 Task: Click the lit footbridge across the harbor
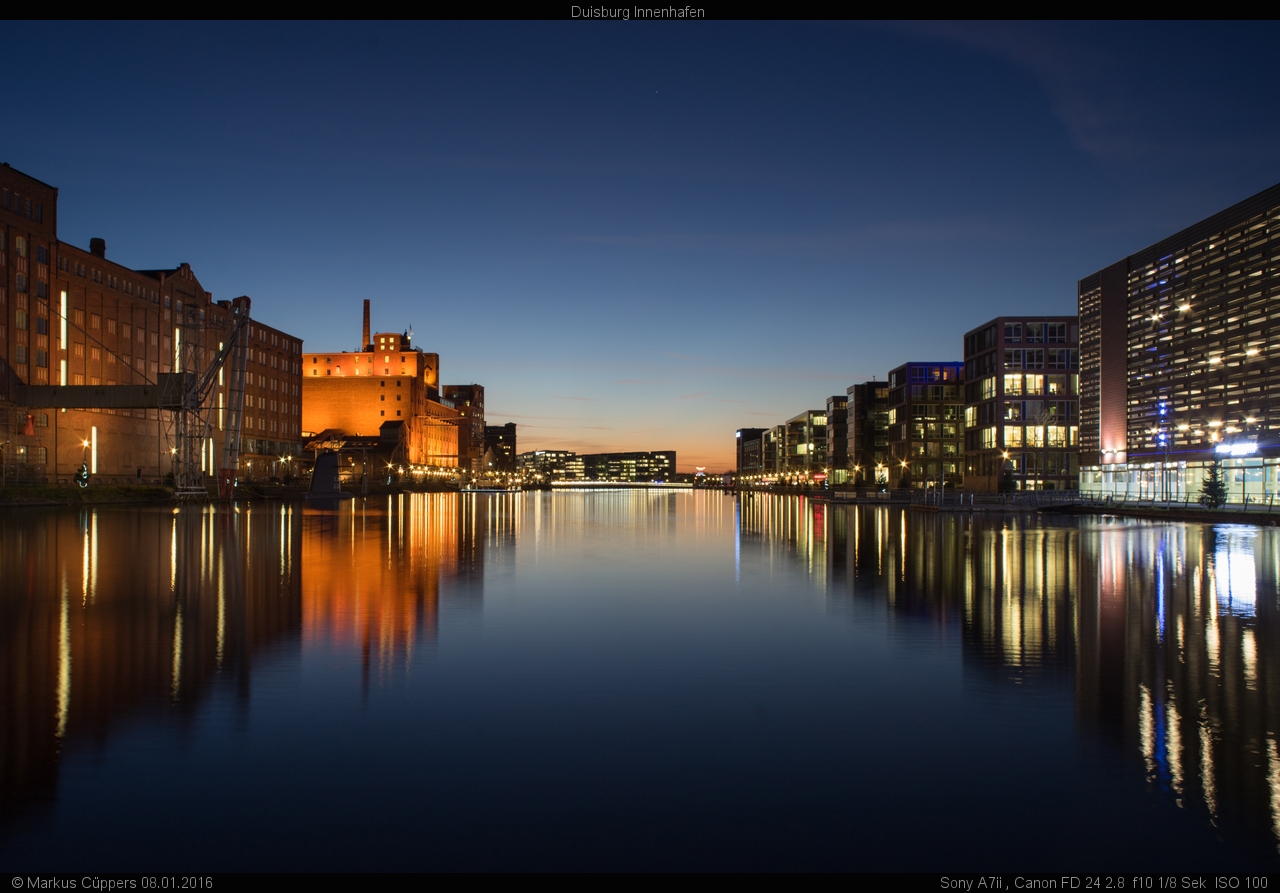point(620,485)
